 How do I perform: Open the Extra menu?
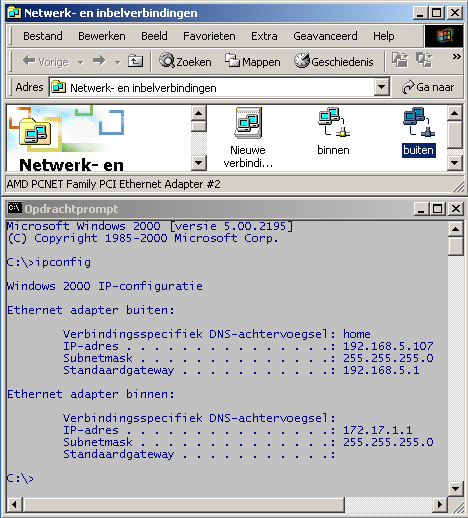(264, 36)
